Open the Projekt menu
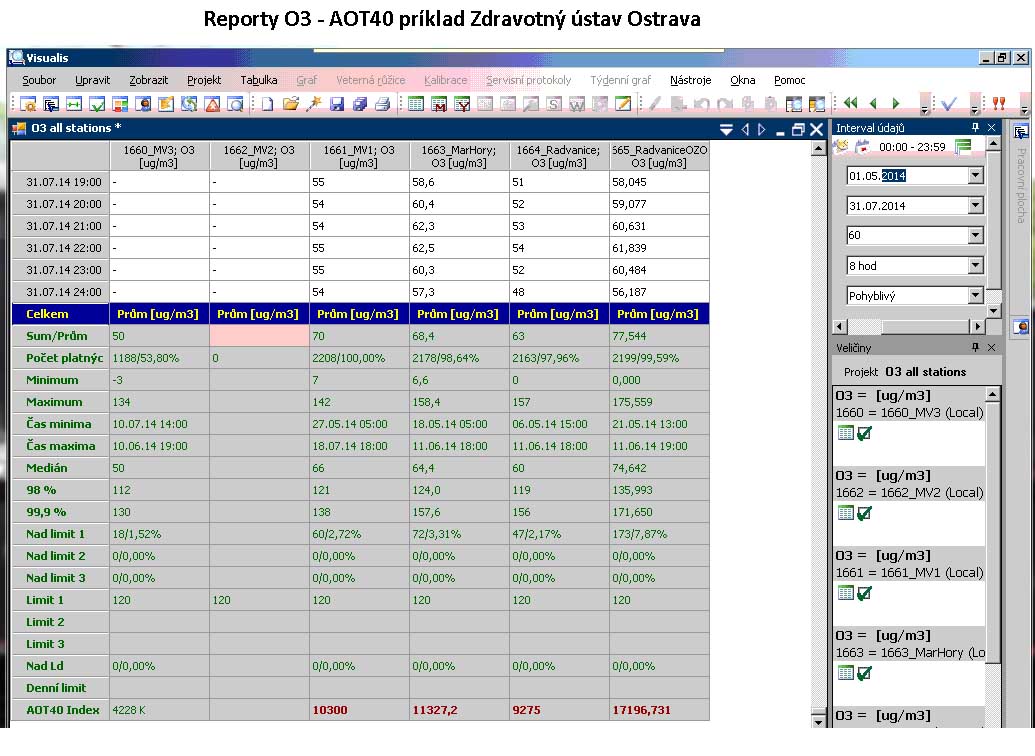The height and width of the screenshot is (756, 1035). (x=204, y=80)
